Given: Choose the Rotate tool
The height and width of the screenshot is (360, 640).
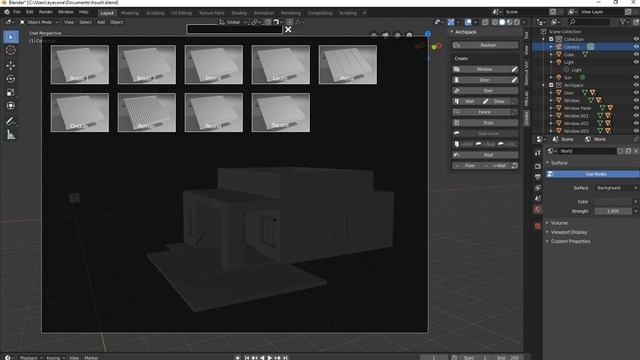Looking at the screenshot, I should 11,79.
